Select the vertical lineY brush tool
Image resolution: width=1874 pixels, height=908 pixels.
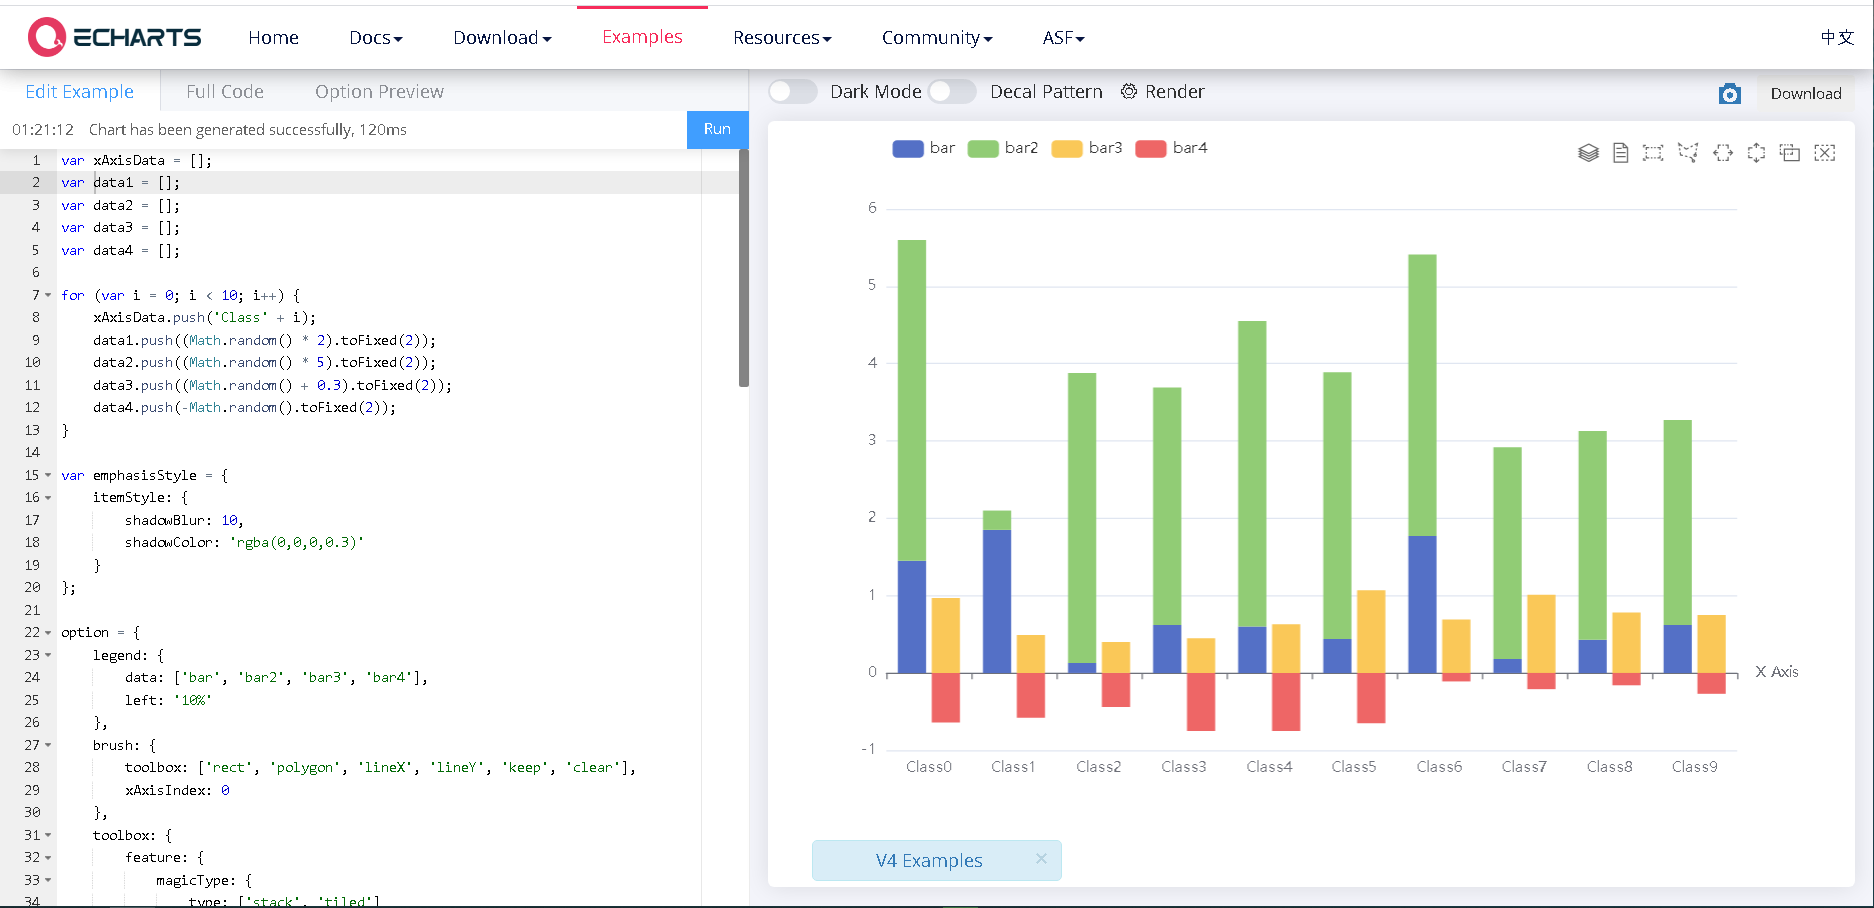pos(1756,153)
